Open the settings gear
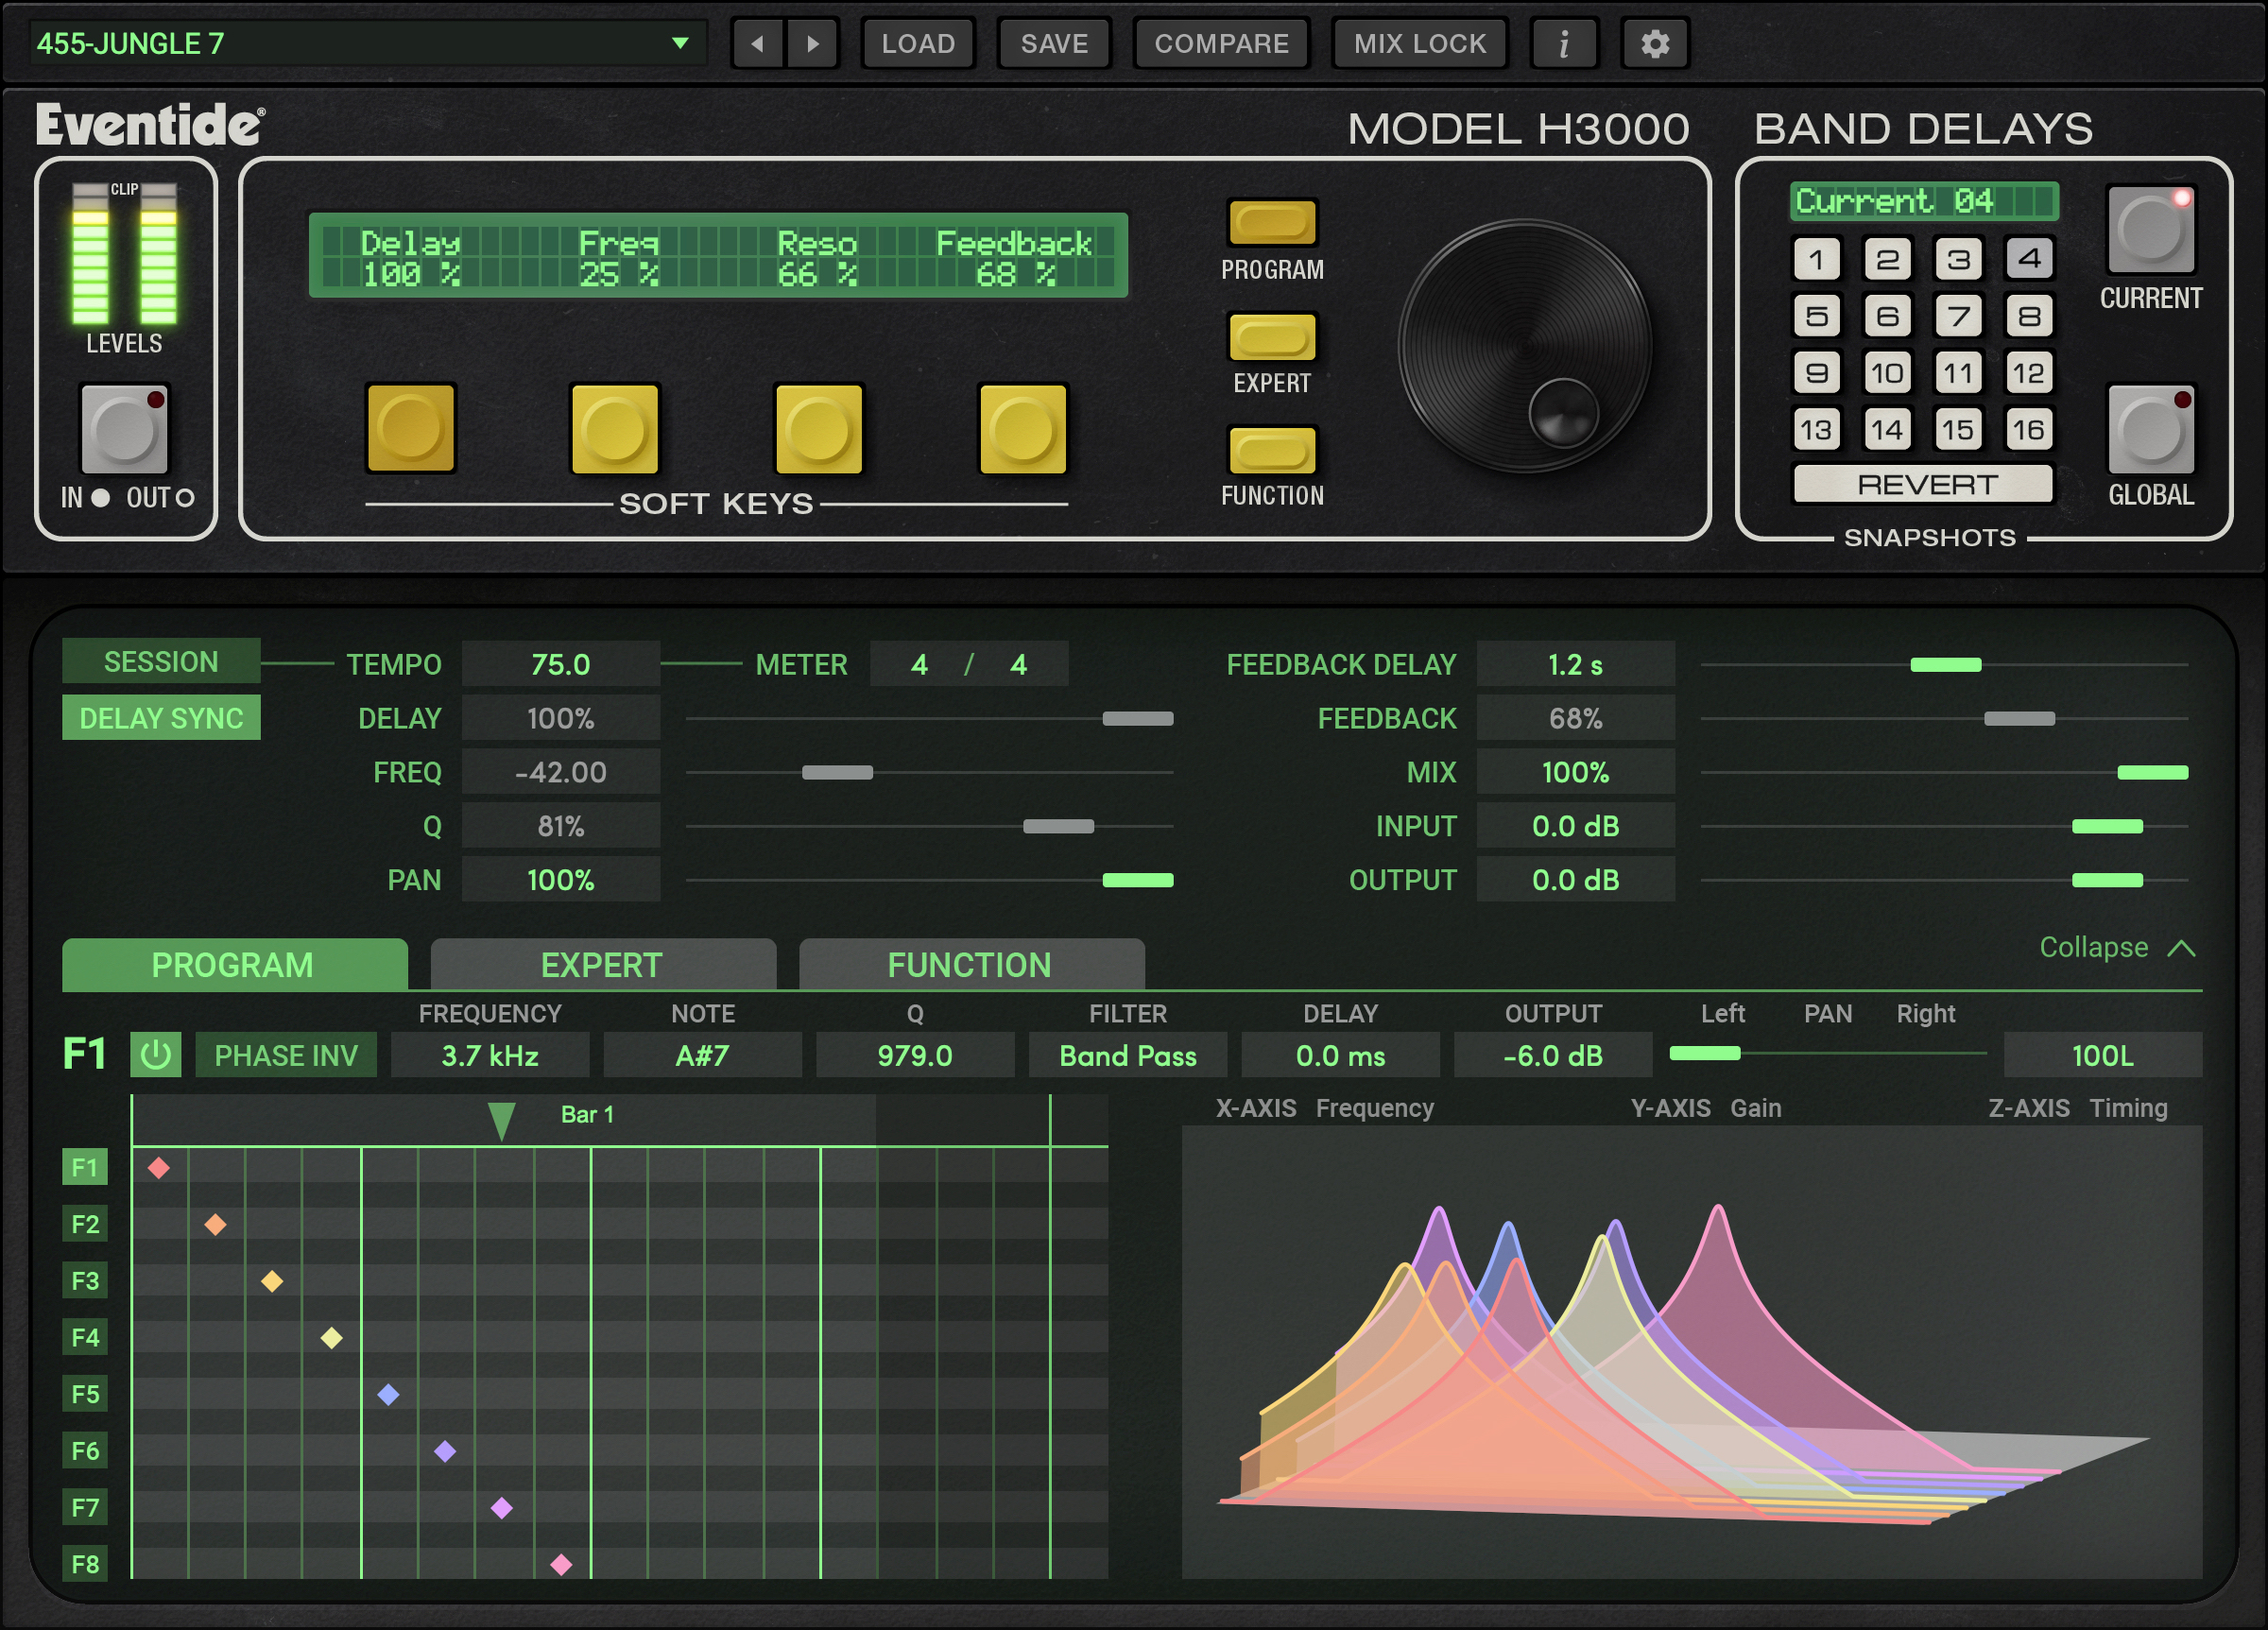This screenshot has width=2268, height=1630. (1655, 44)
